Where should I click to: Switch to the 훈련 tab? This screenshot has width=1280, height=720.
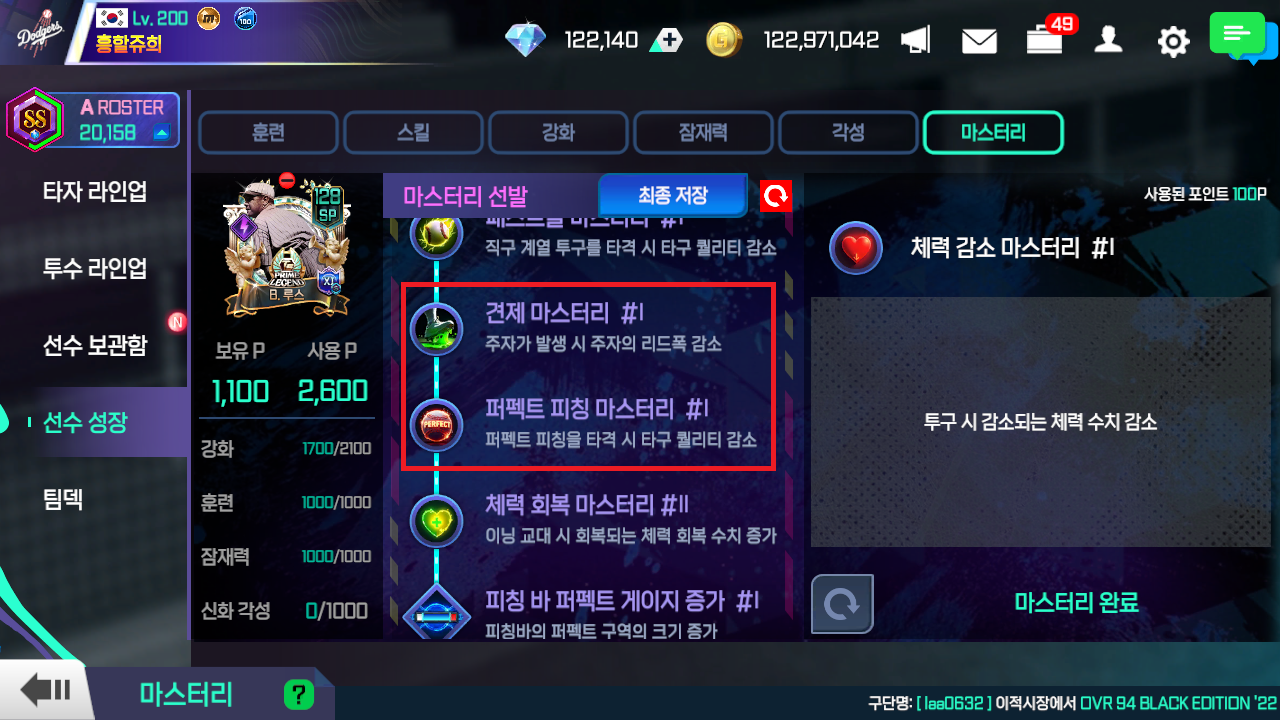[268, 133]
